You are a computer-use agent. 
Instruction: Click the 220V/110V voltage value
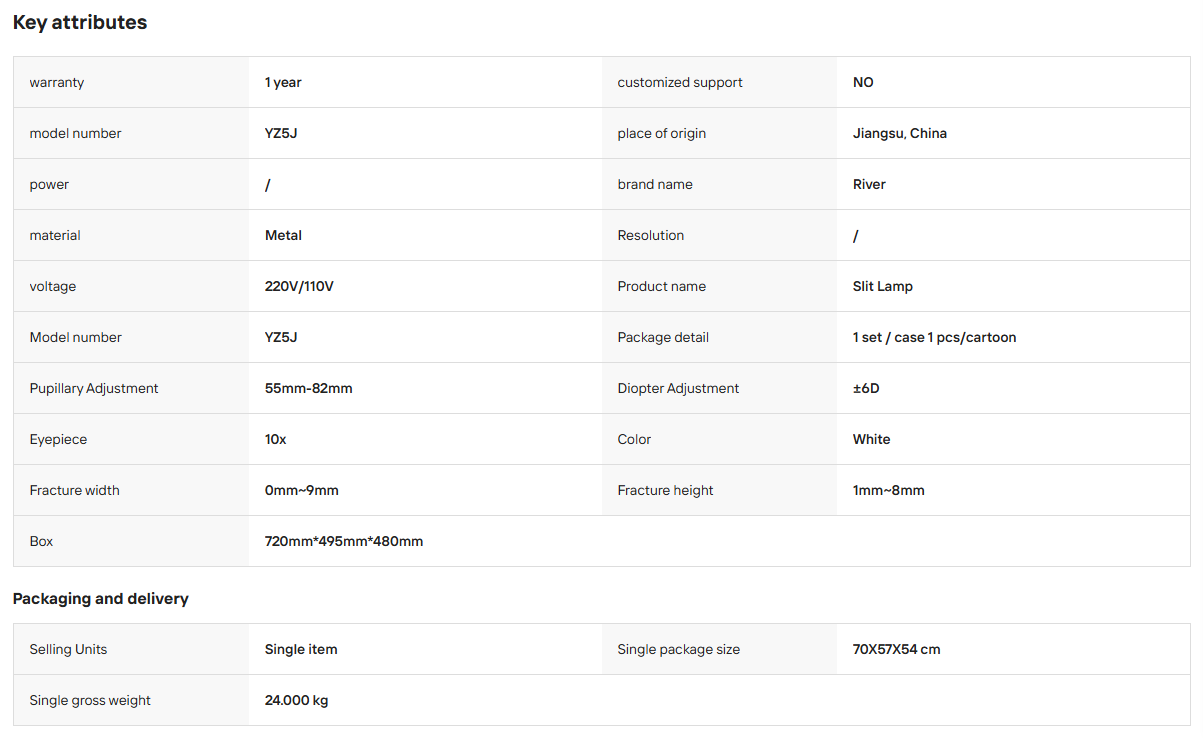(x=299, y=286)
